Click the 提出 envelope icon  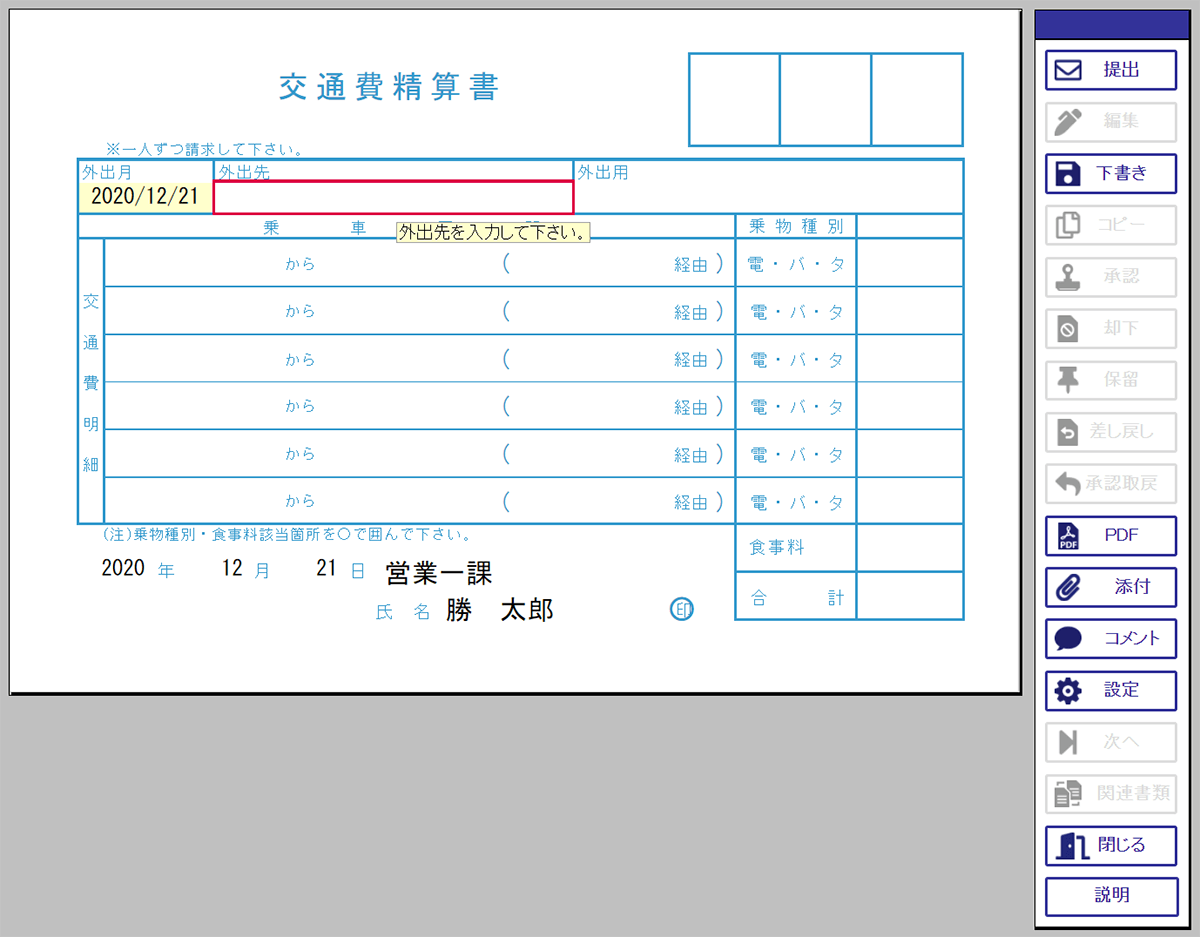pyautogui.click(x=1069, y=70)
